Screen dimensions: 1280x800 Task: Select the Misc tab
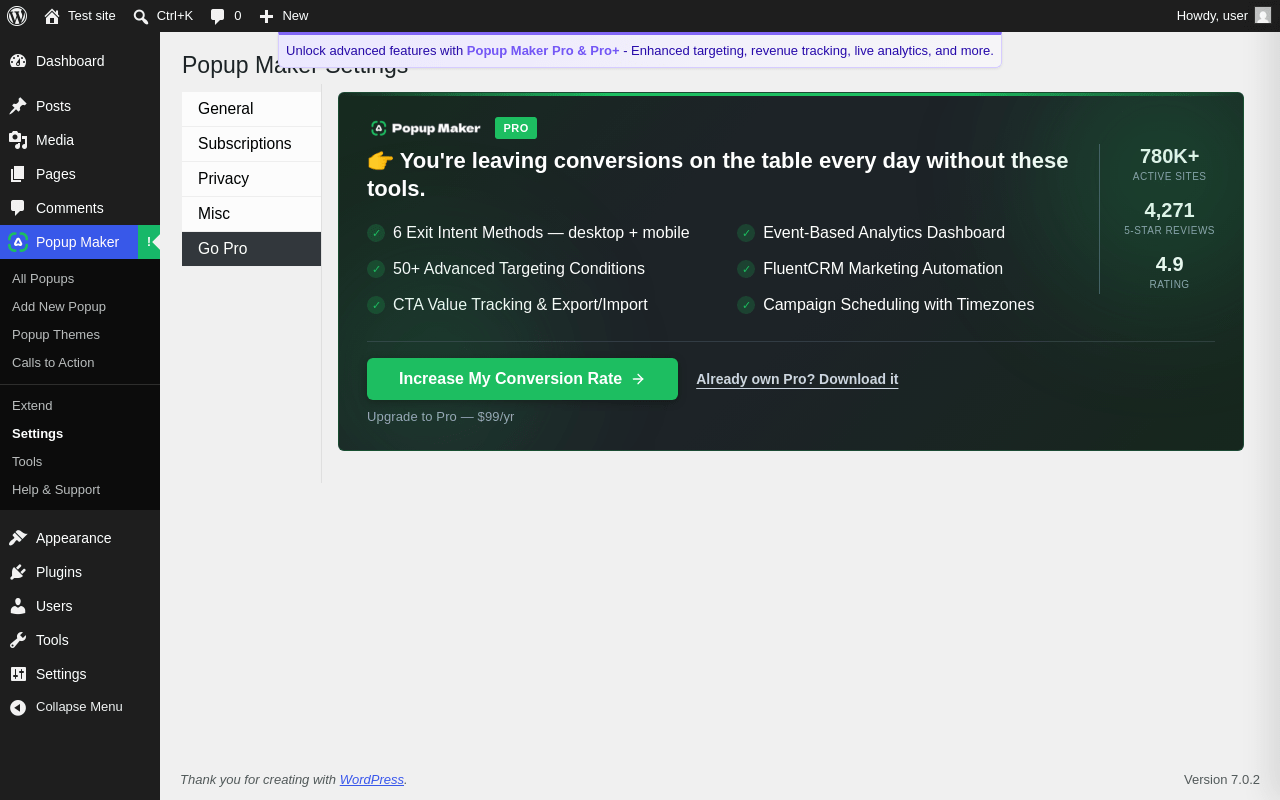point(251,214)
